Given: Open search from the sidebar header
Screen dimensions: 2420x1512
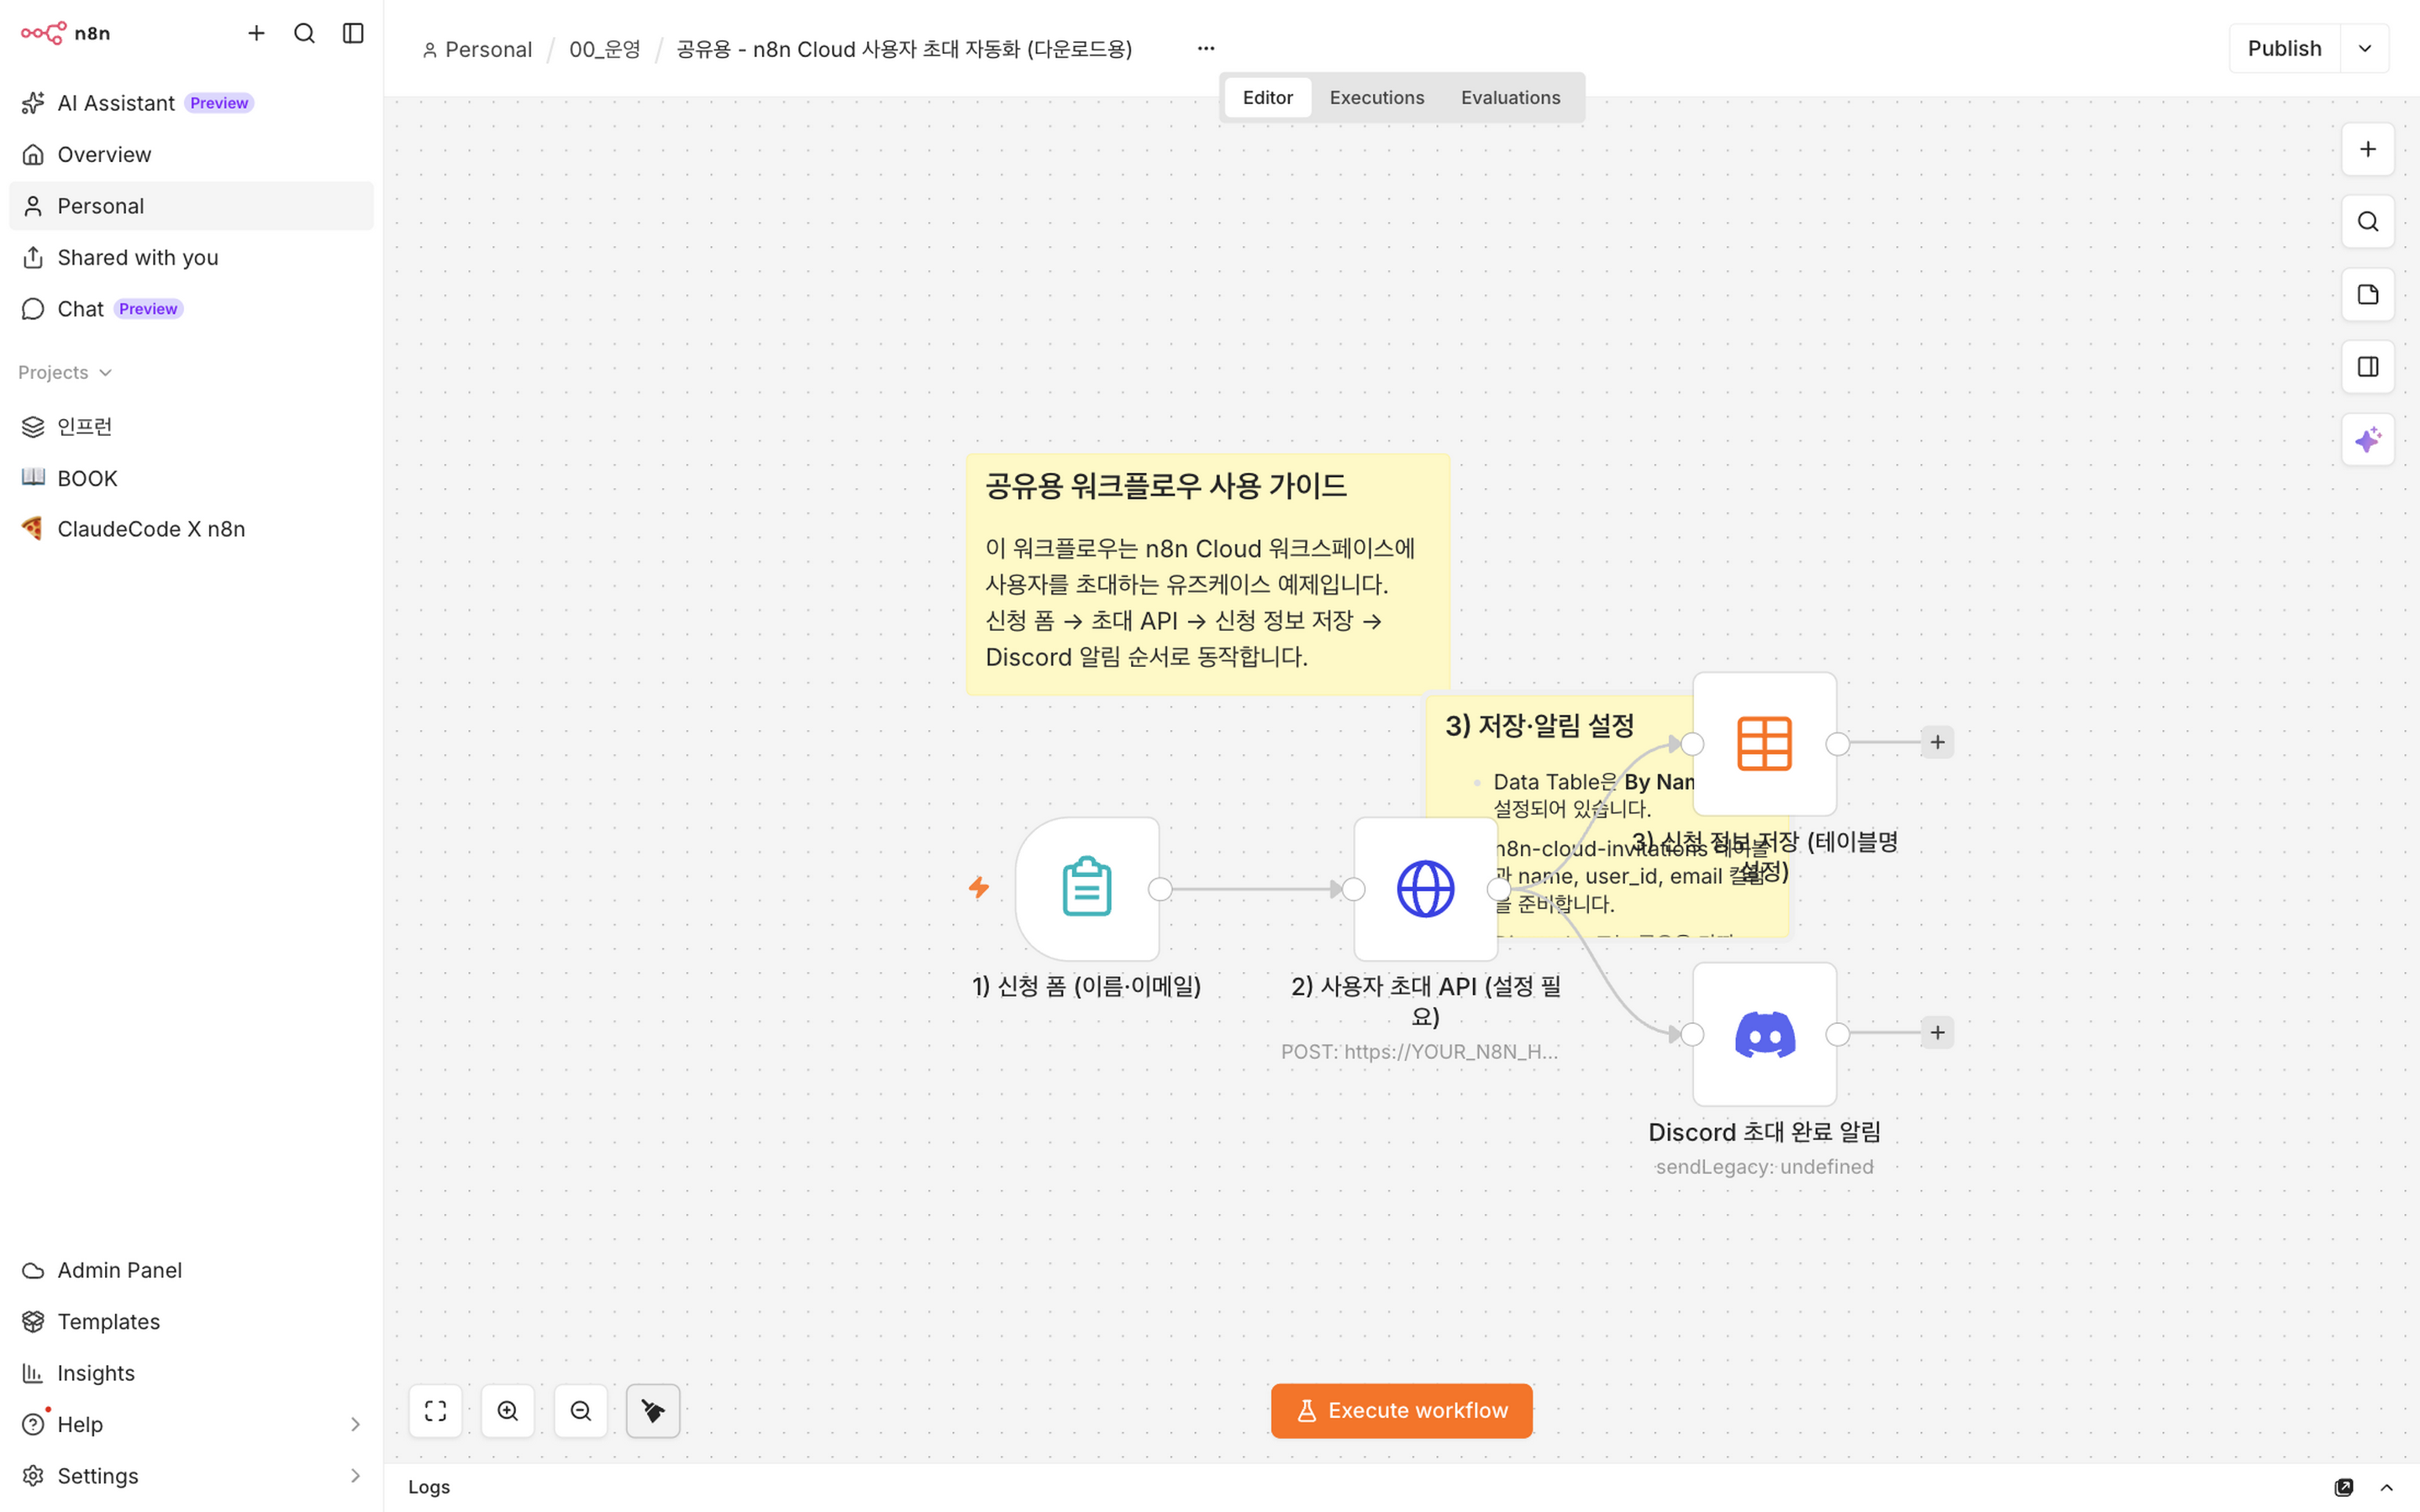Looking at the screenshot, I should 304,33.
